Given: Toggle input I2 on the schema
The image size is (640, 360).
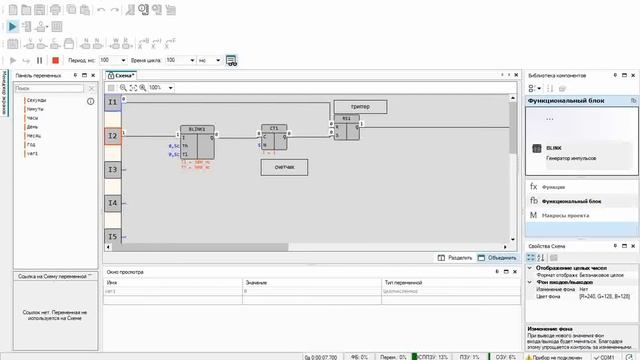Looking at the screenshot, I should click(x=113, y=136).
